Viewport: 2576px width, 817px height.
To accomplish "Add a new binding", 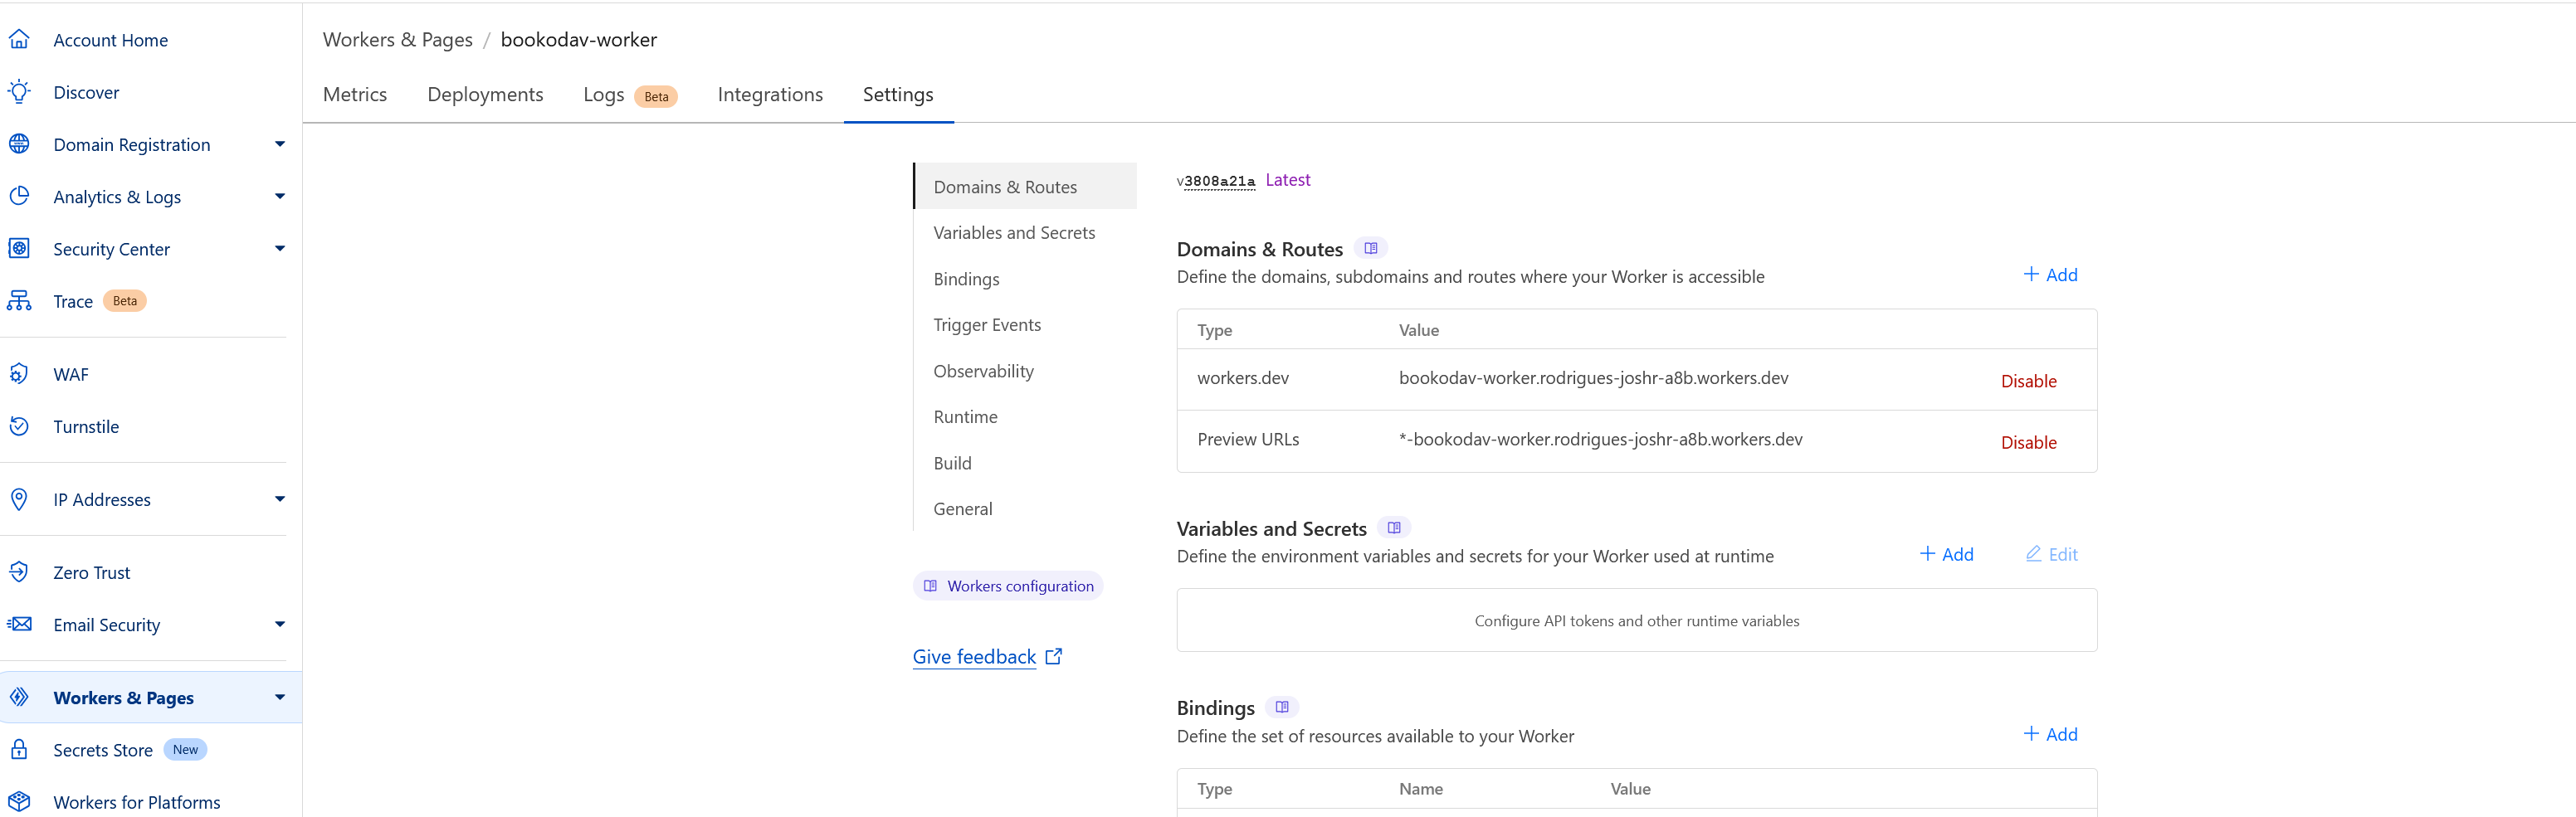I will (2050, 734).
